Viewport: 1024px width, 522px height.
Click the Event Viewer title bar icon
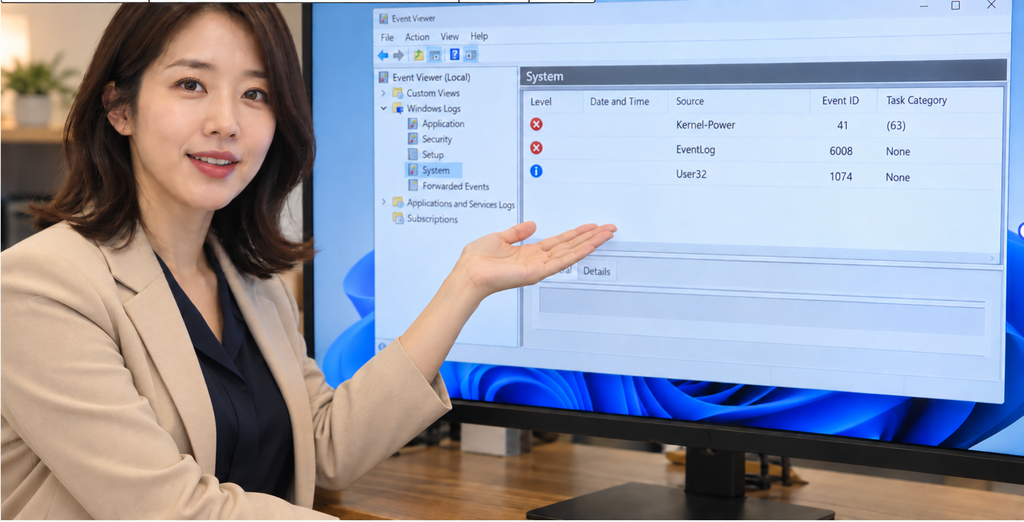pos(383,18)
